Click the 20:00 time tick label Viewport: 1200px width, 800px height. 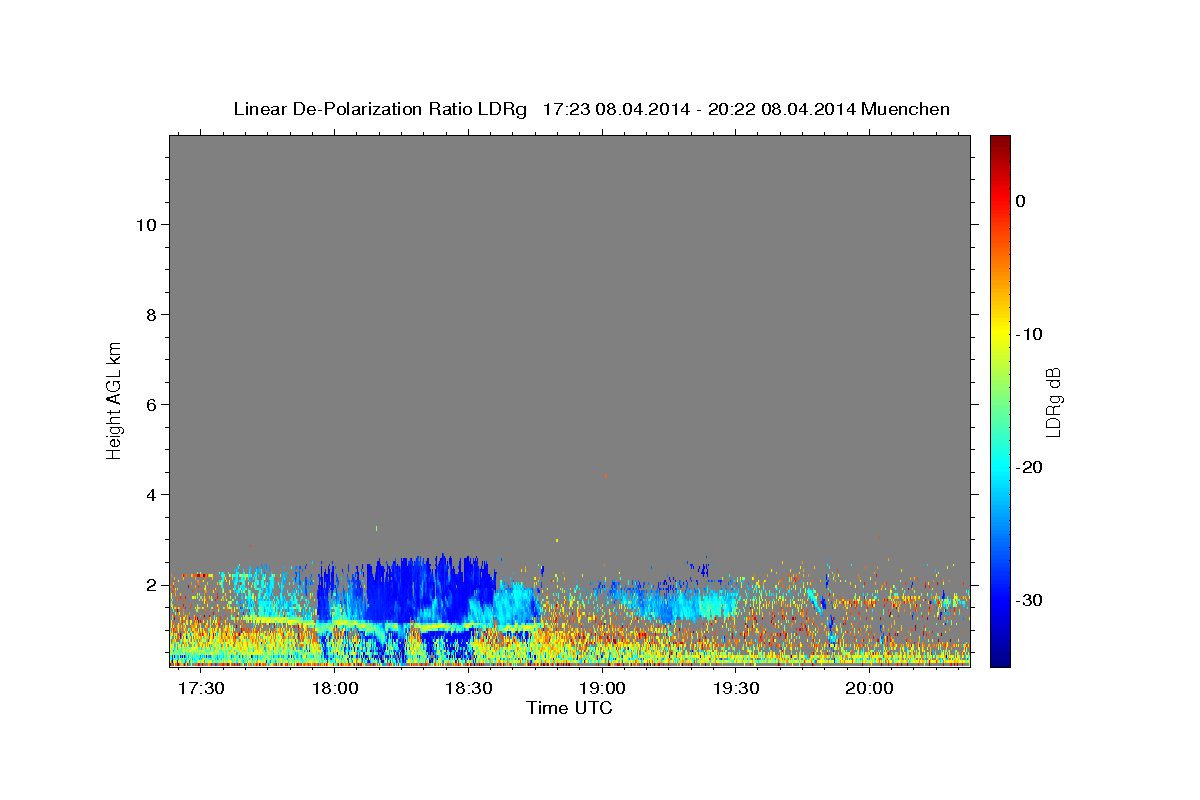click(870, 689)
